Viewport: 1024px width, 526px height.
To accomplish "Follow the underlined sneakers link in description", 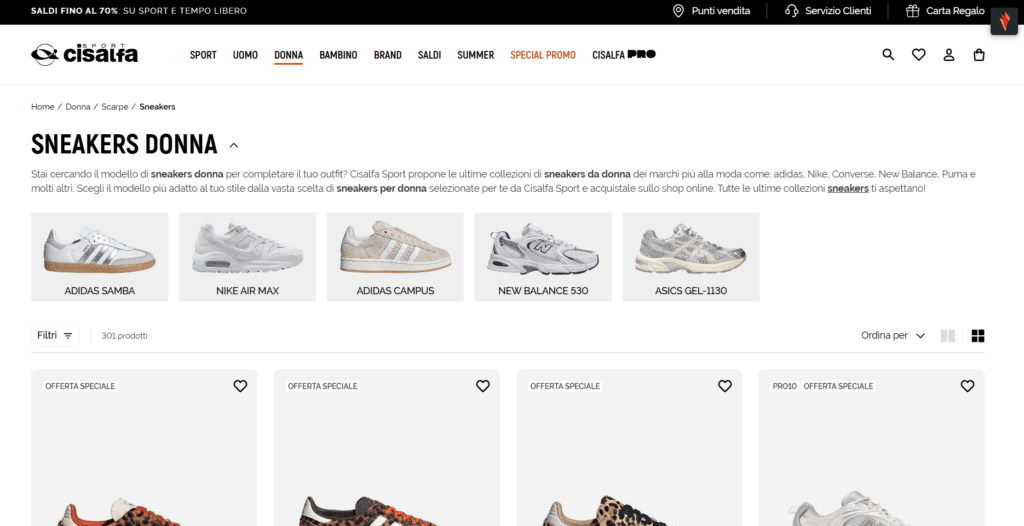I will click(848, 189).
